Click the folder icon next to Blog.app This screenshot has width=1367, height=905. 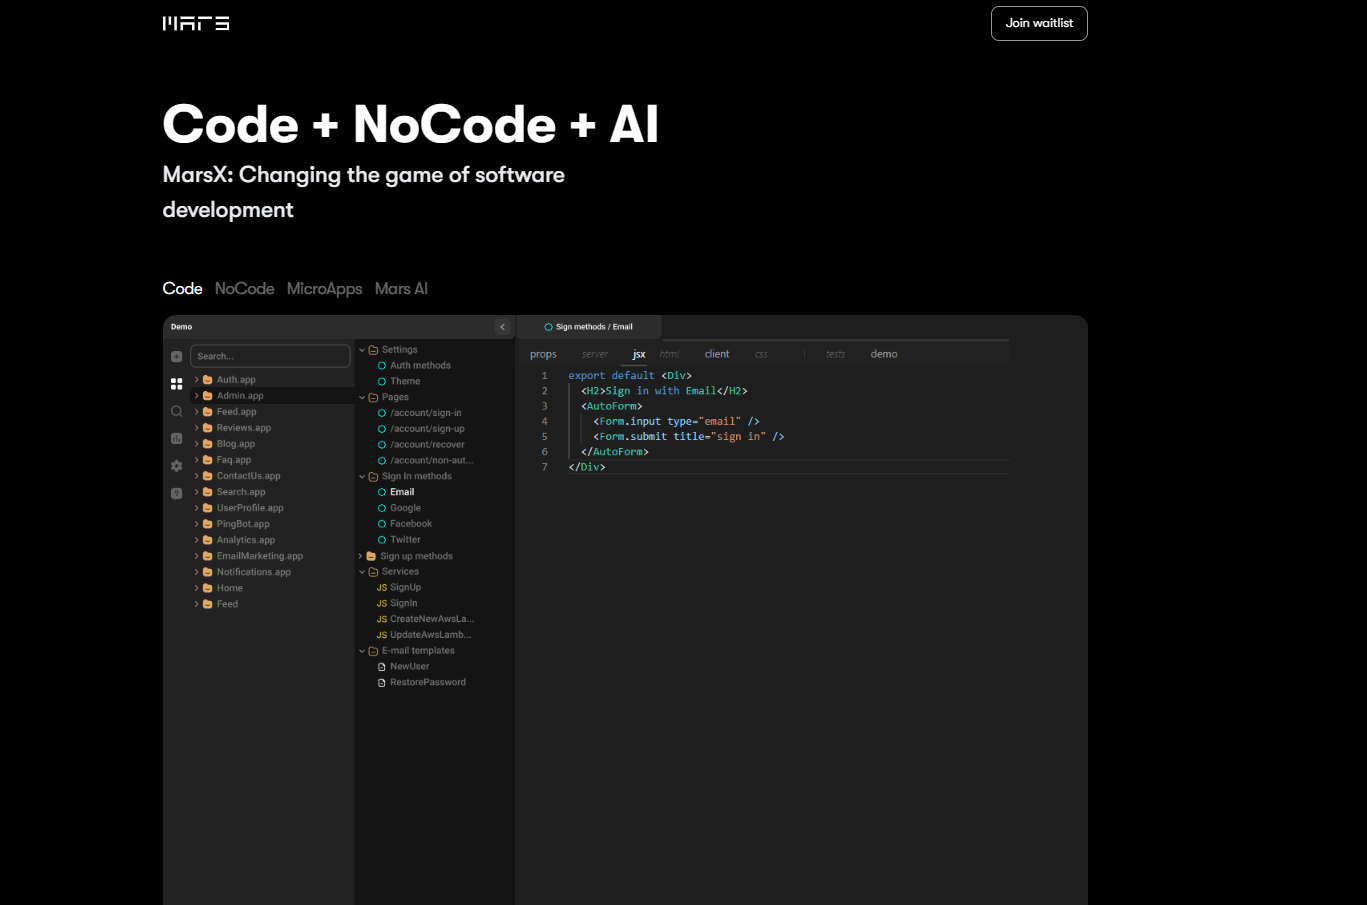(x=208, y=444)
